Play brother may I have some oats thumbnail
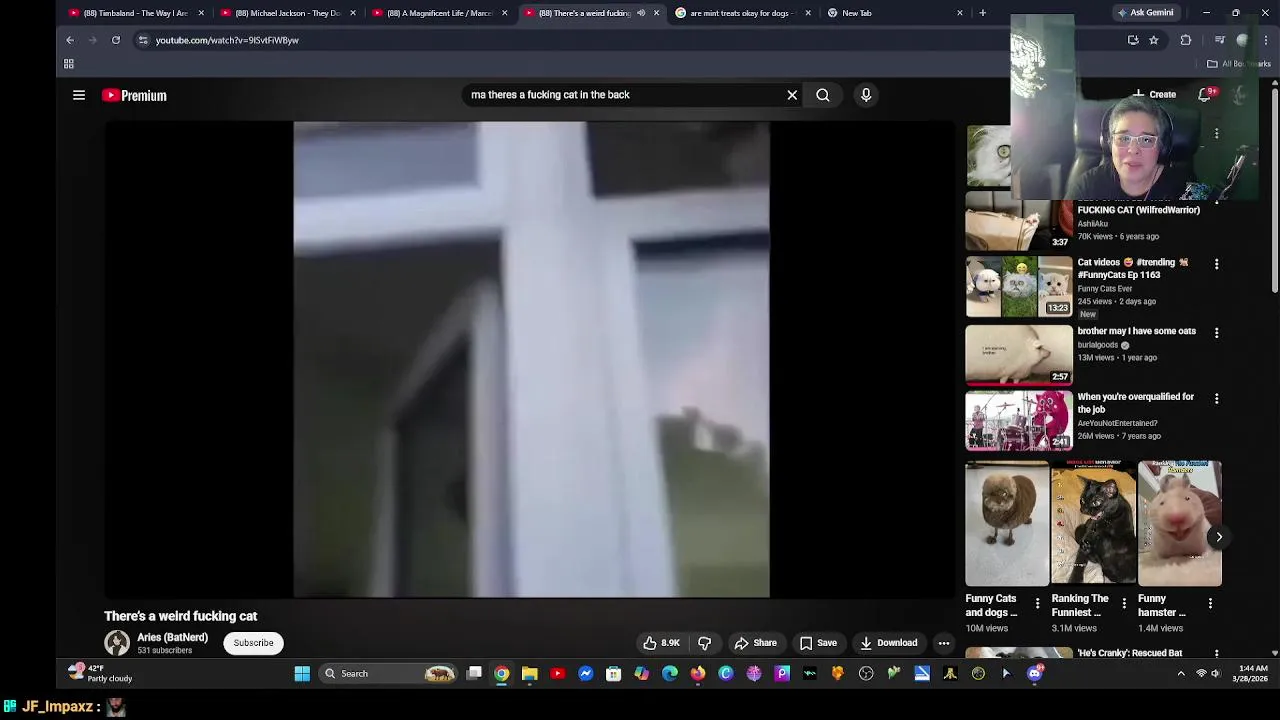The image size is (1280, 720). coord(1018,354)
